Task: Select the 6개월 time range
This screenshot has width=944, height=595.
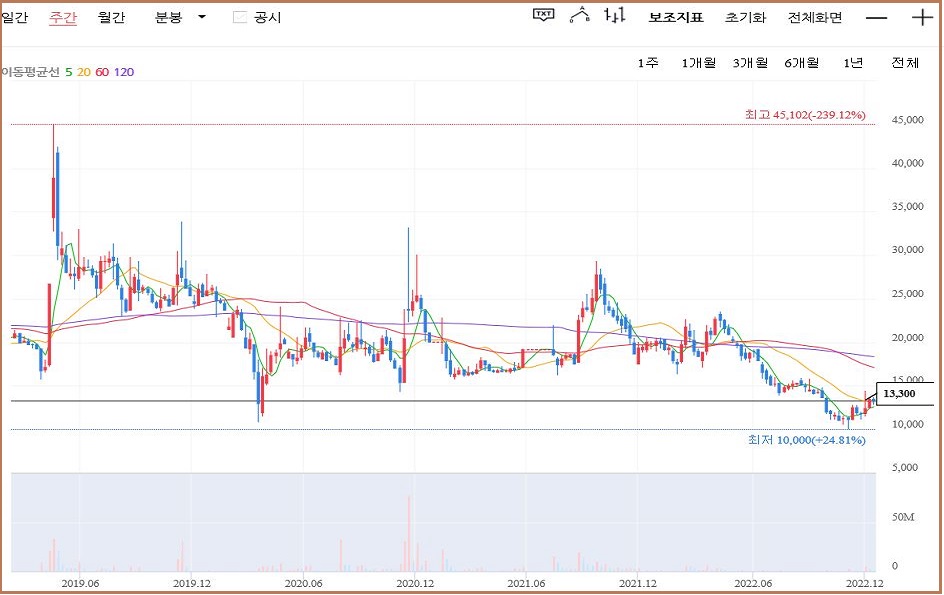Action: 801,63
